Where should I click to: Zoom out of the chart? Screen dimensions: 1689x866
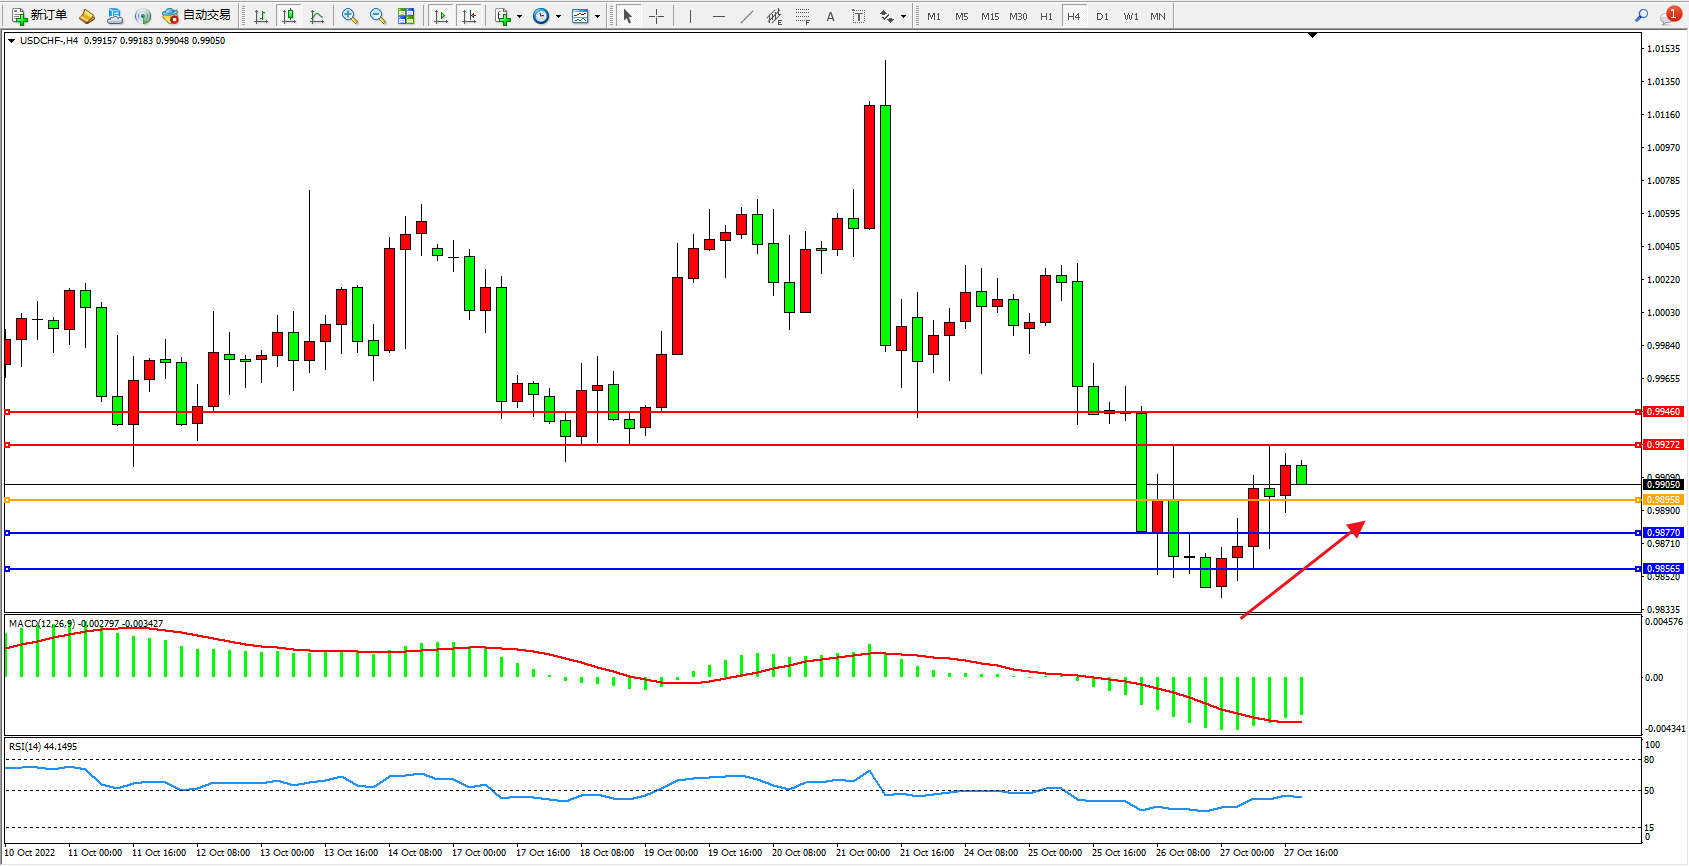pyautogui.click(x=377, y=16)
